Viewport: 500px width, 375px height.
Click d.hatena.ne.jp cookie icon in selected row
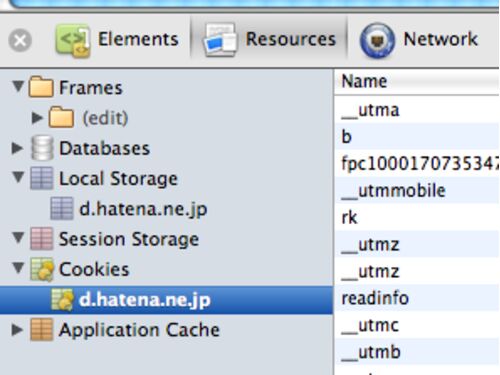tap(62, 300)
